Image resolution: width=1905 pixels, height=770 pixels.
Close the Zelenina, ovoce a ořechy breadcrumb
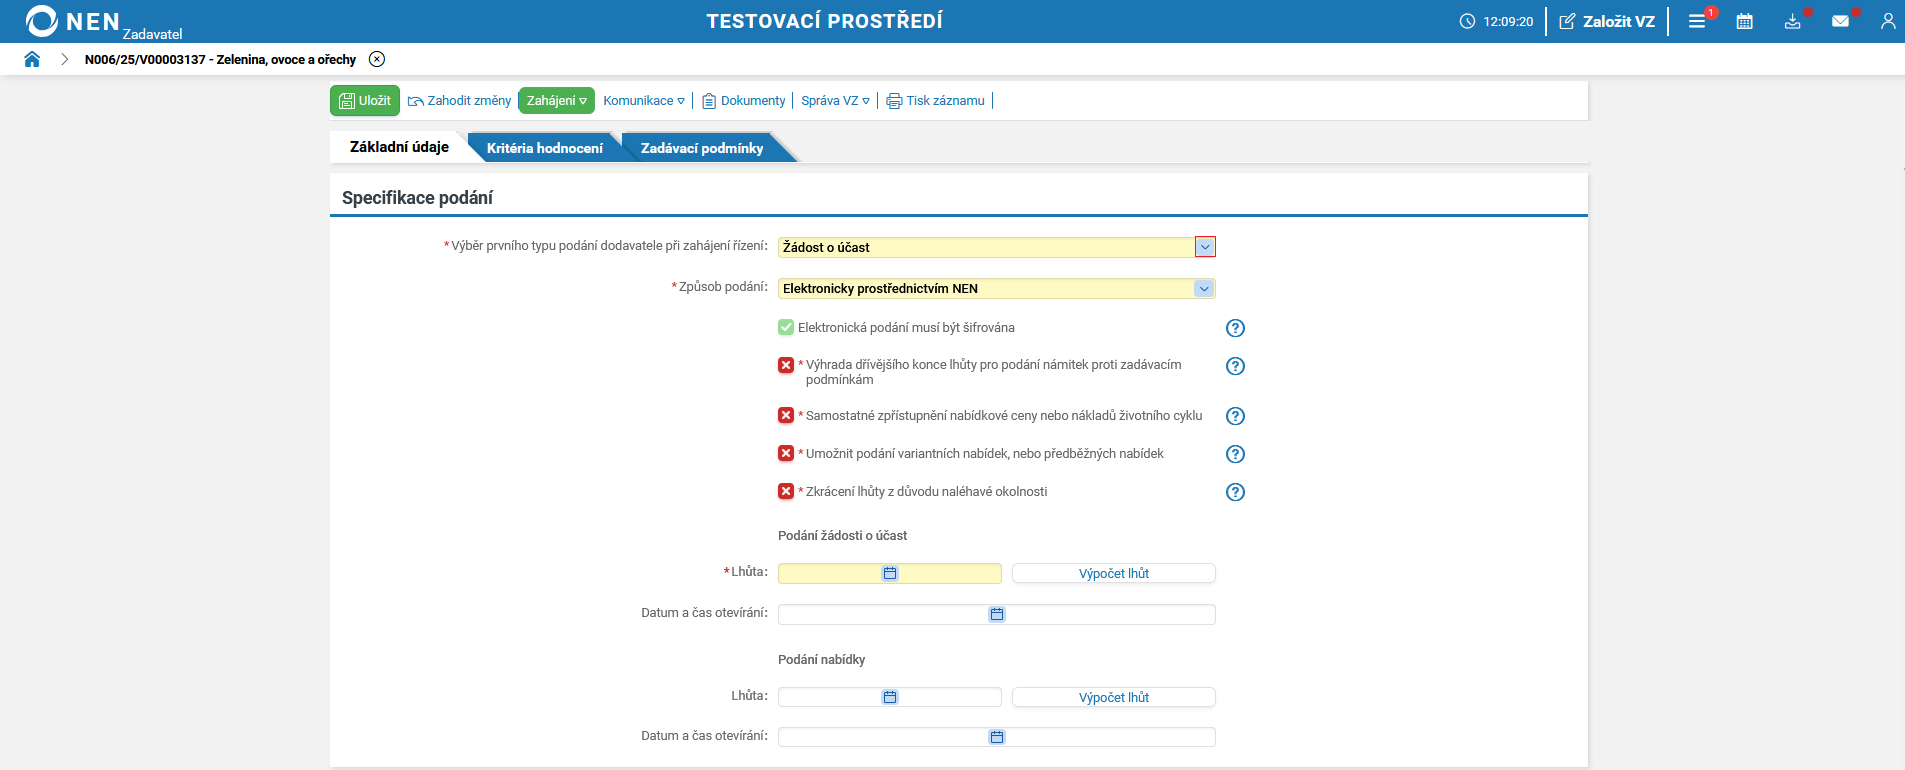[x=377, y=59]
